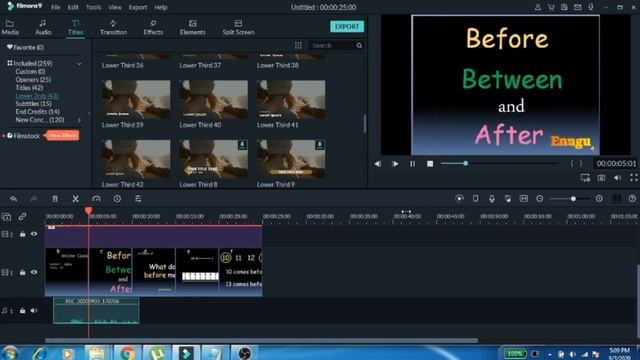Open the Export menu

(x=138, y=7)
